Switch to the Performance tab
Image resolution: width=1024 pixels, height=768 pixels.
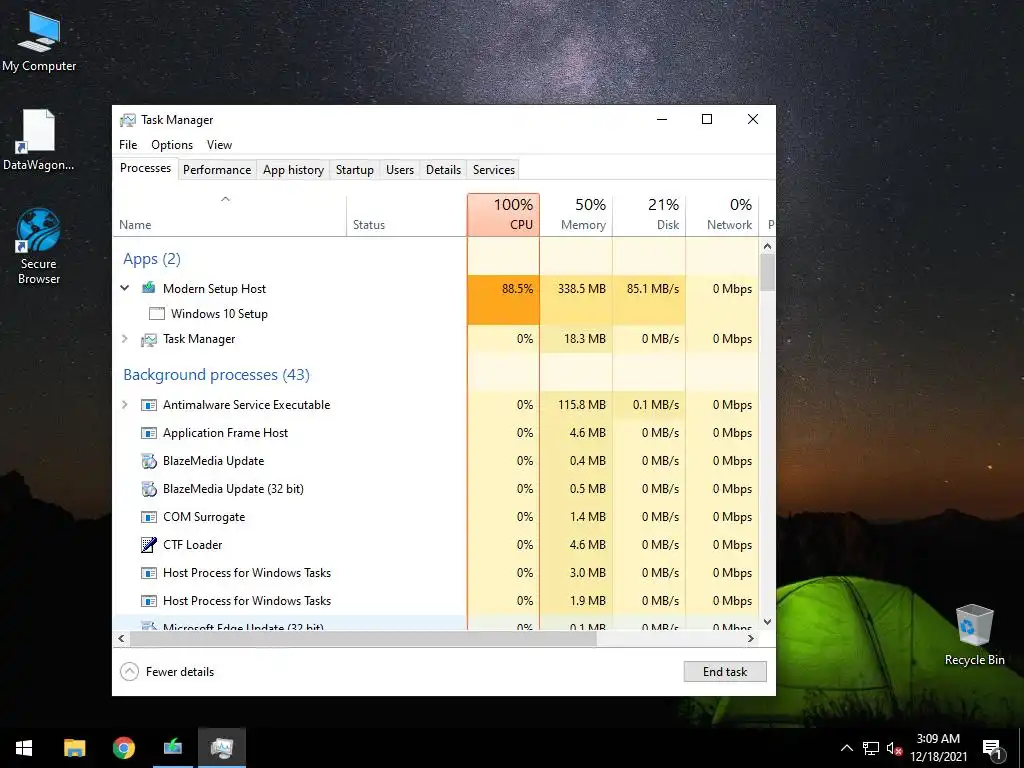pos(217,170)
